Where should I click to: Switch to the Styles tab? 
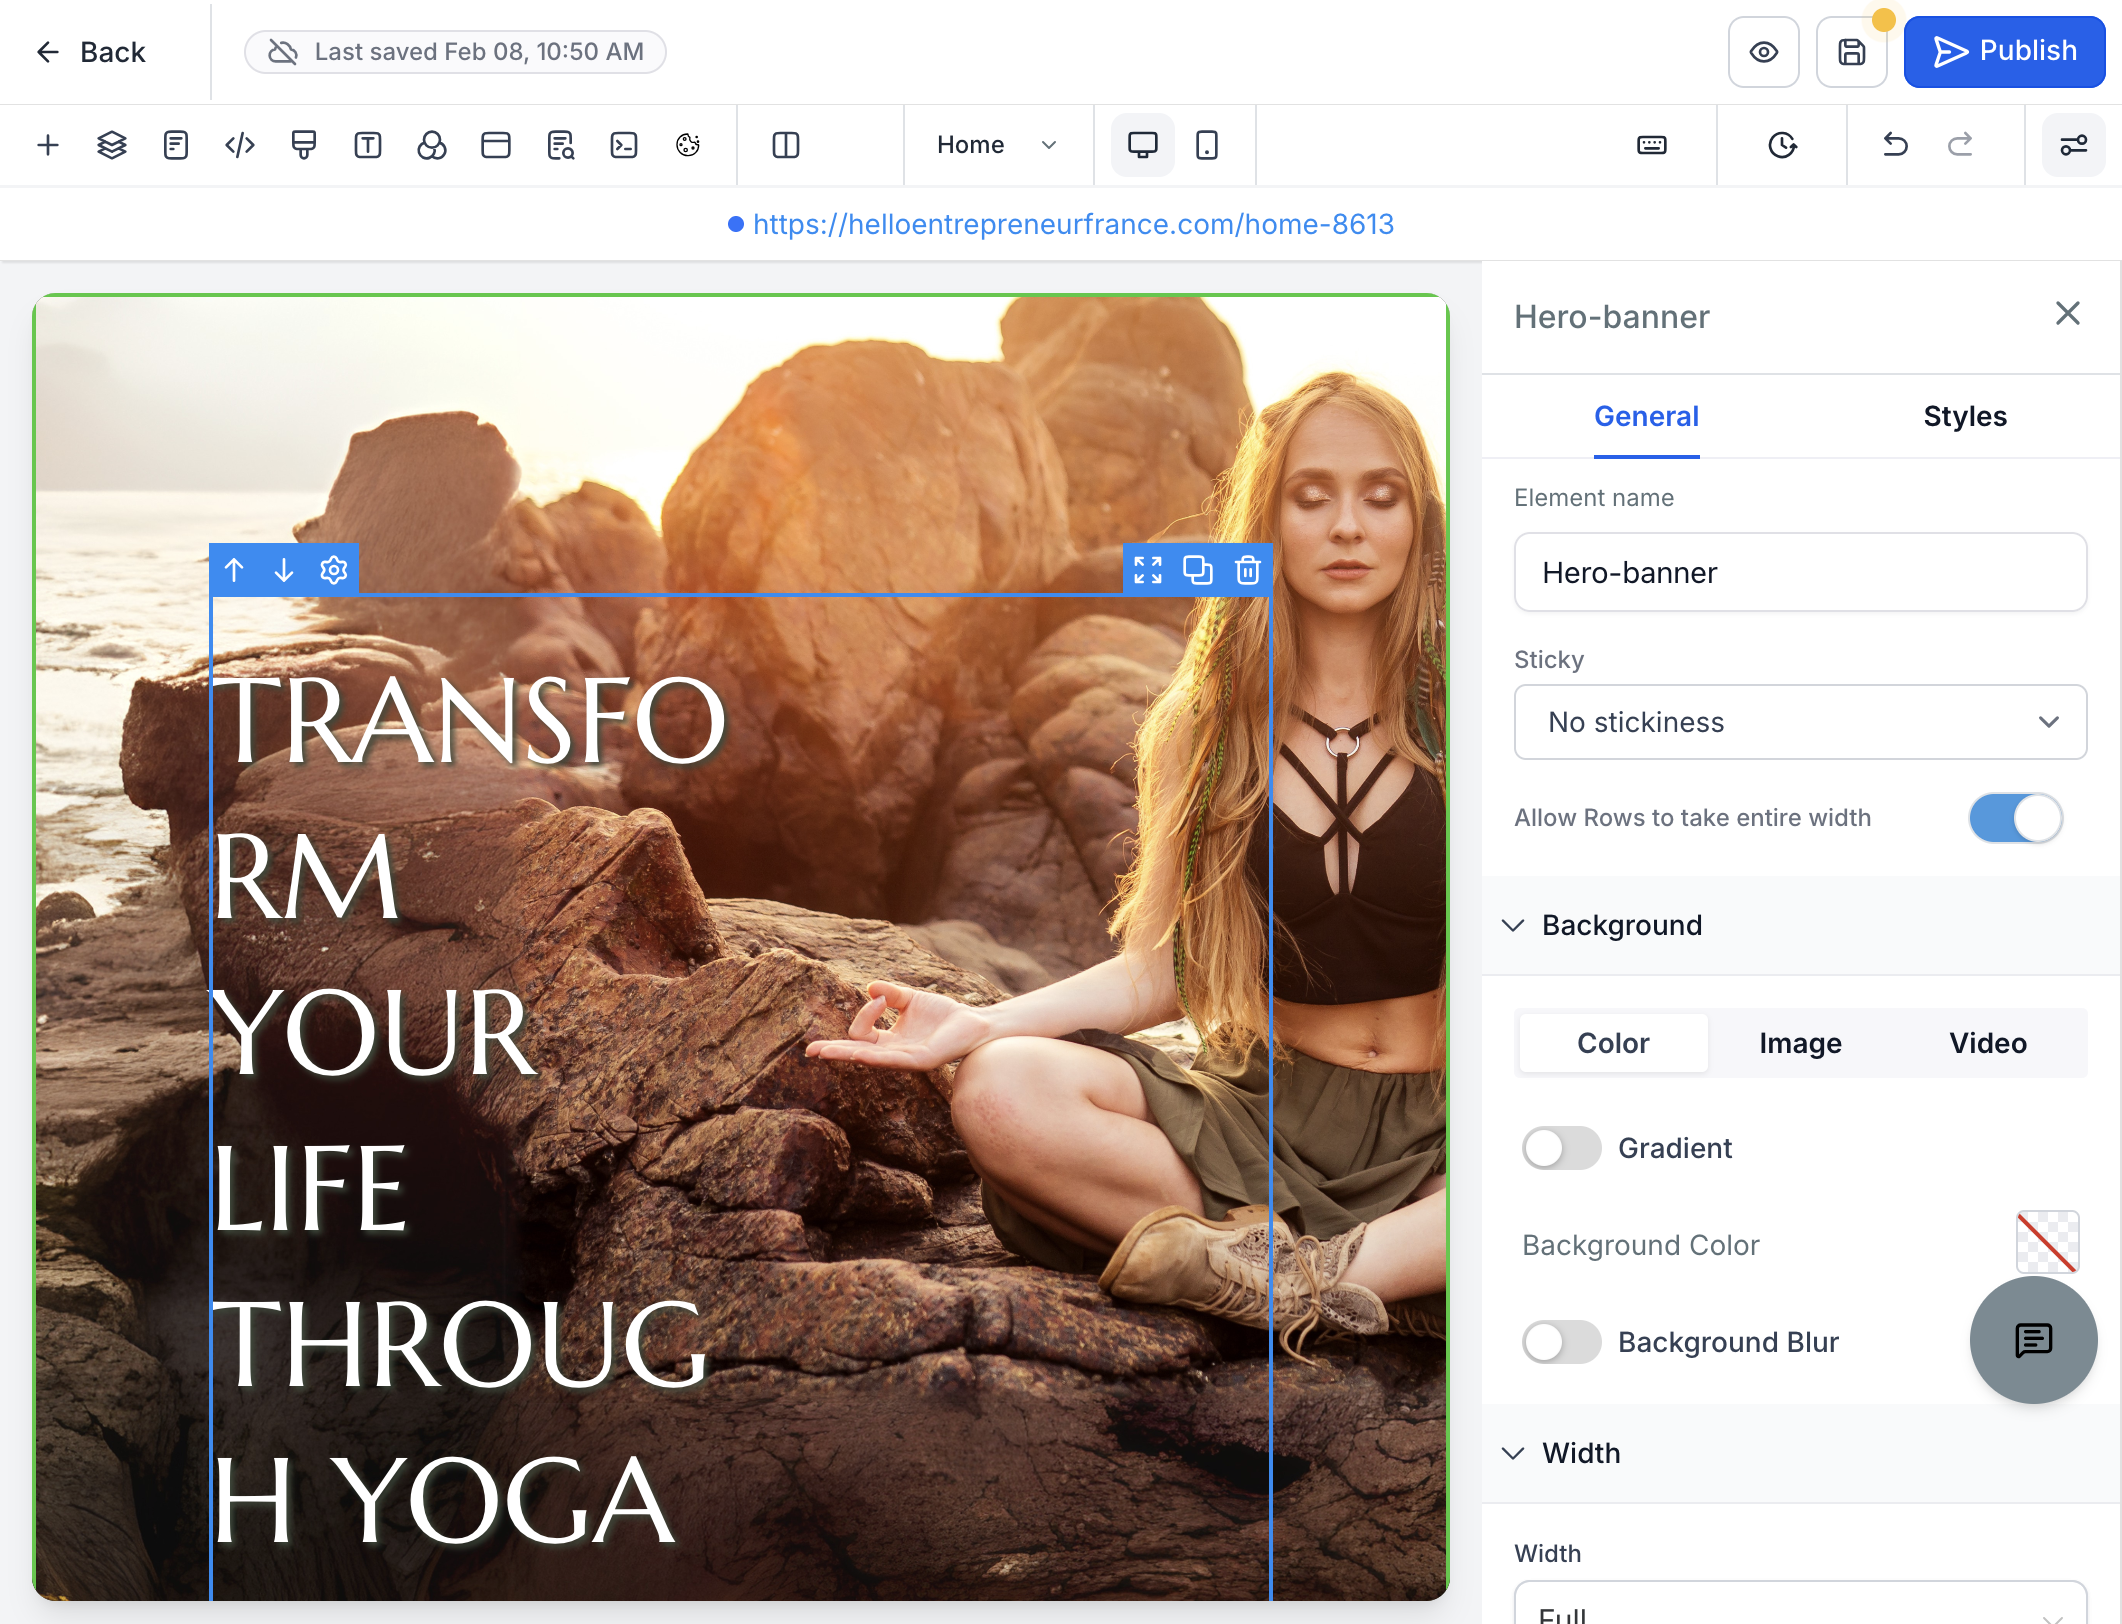(x=1964, y=416)
